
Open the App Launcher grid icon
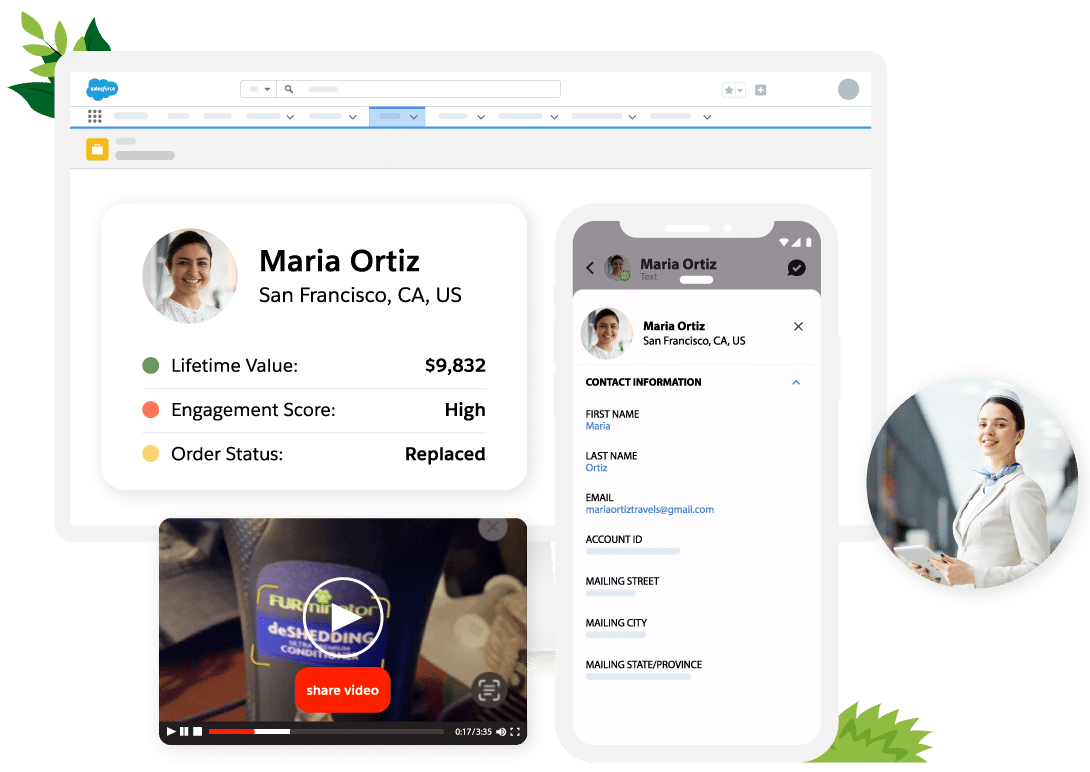tap(95, 116)
